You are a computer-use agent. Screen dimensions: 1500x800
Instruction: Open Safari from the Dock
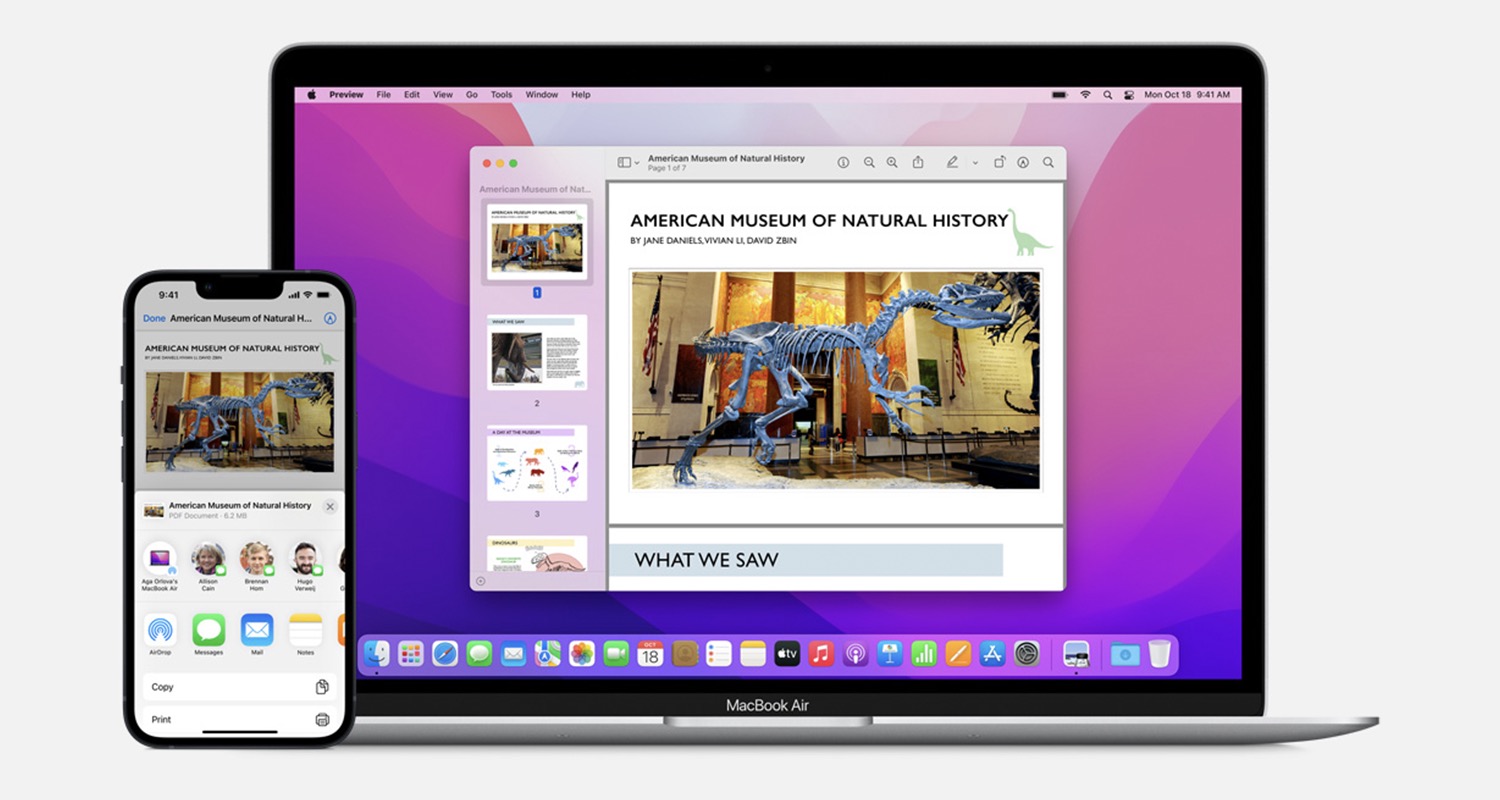click(445, 654)
